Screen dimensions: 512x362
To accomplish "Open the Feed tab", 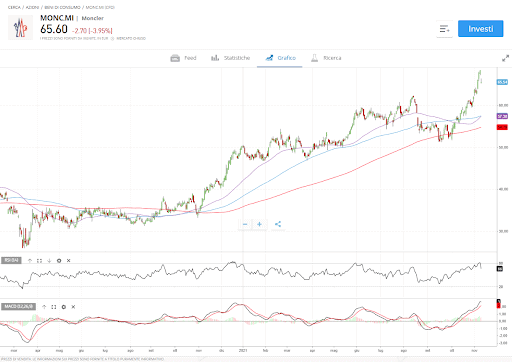I will click(183, 58).
